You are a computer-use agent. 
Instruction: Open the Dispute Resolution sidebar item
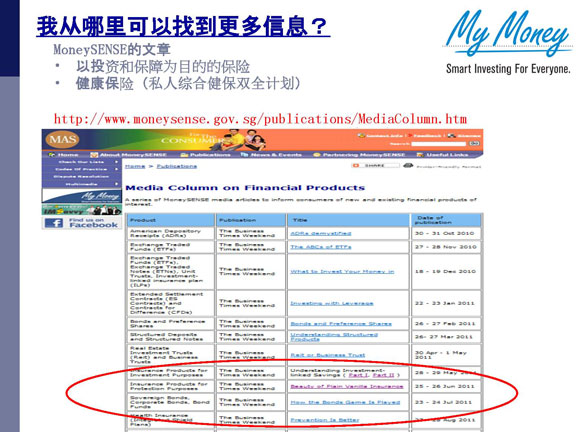81,176
